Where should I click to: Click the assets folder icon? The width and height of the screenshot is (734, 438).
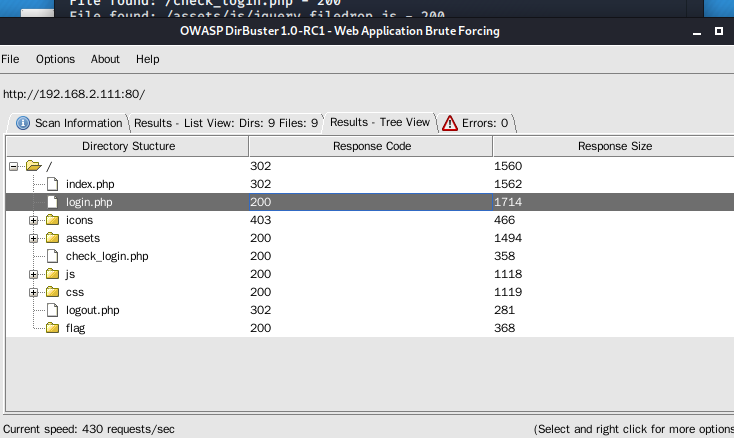point(54,238)
